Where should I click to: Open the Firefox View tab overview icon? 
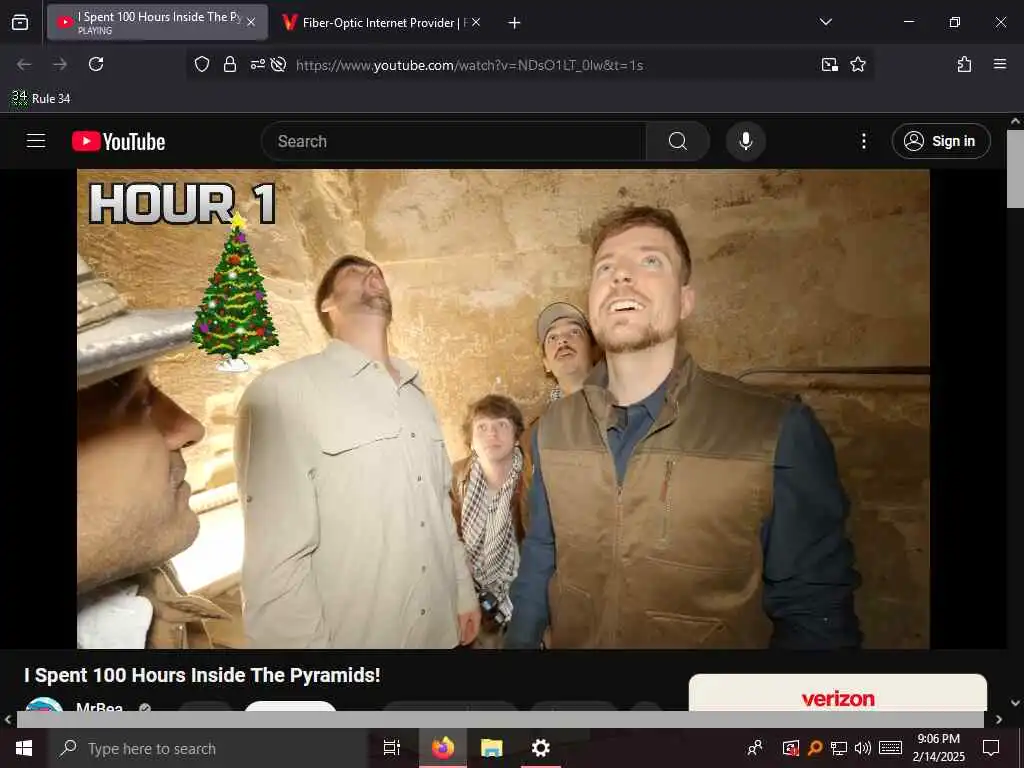20,23
